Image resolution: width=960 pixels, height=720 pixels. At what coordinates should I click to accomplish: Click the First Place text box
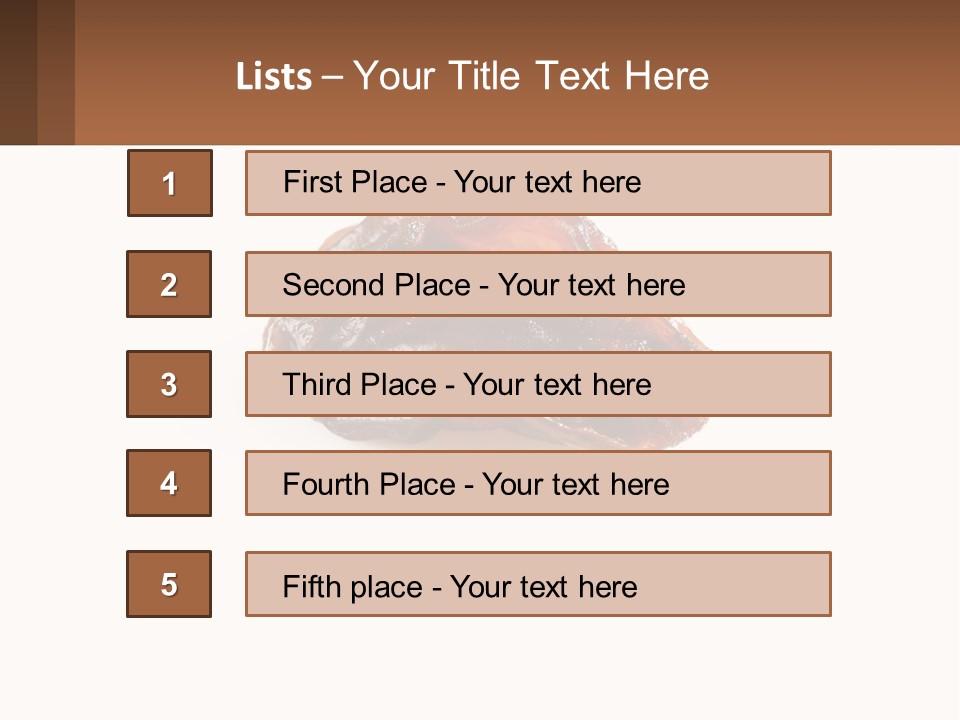pyautogui.click(x=538, y=183)
